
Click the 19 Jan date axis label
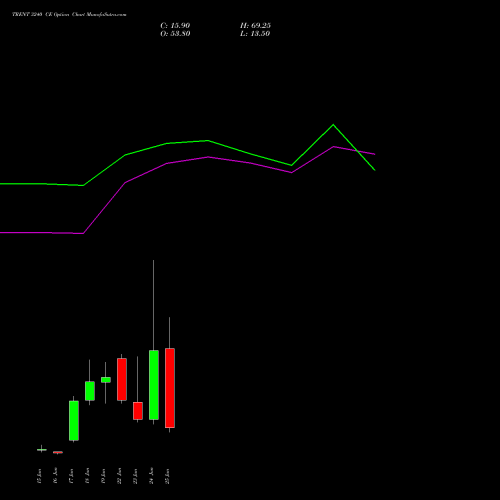pos(103,476)
